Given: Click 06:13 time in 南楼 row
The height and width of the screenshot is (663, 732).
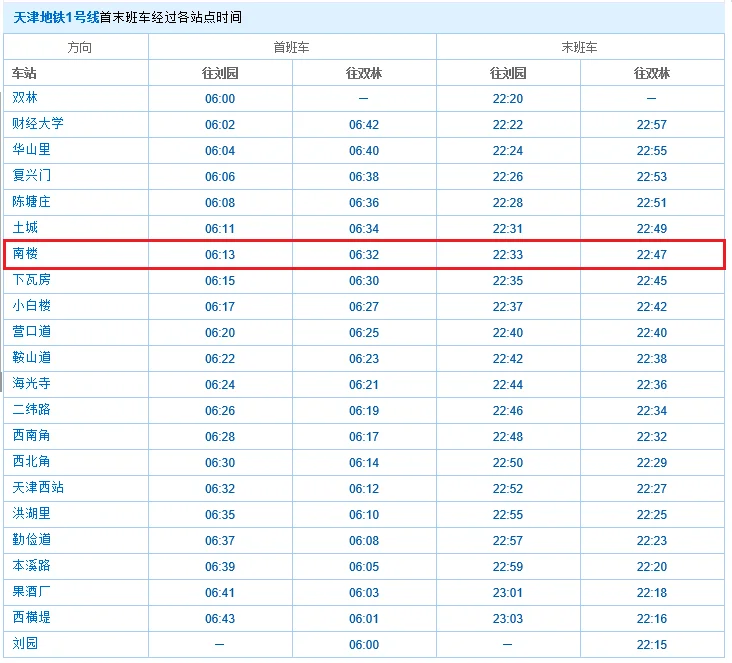Looking at the screenshot, I should point(220,255).
